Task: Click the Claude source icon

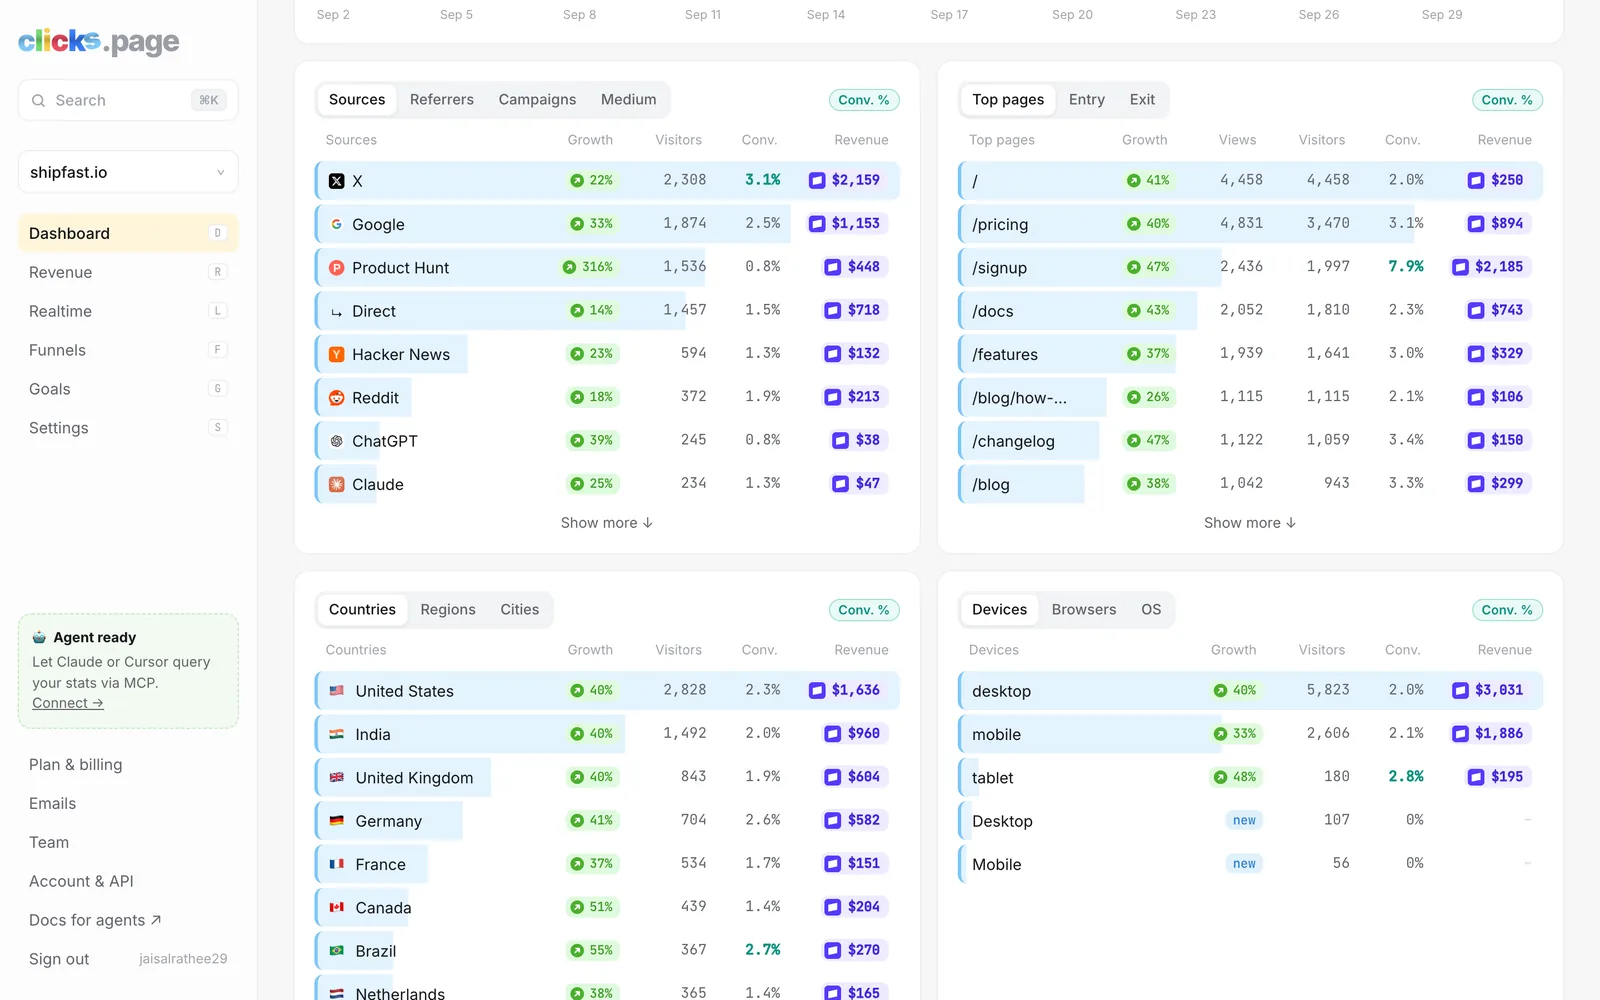Action: point(337,484)
